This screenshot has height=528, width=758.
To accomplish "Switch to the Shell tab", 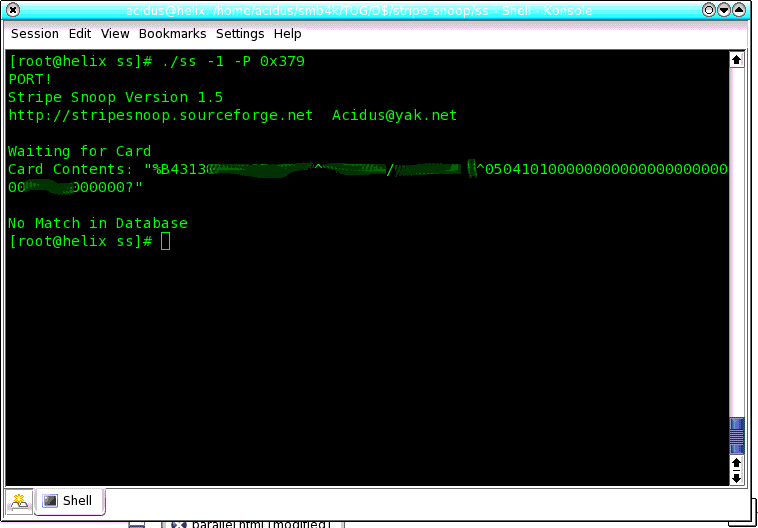I will pyautogui.click(x=68, y=500).
